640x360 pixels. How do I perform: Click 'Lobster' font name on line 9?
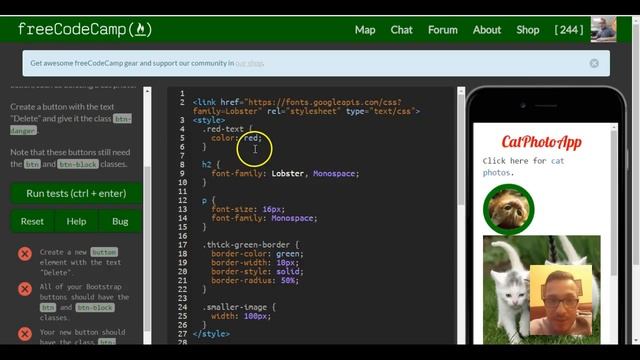coord(287,173)
